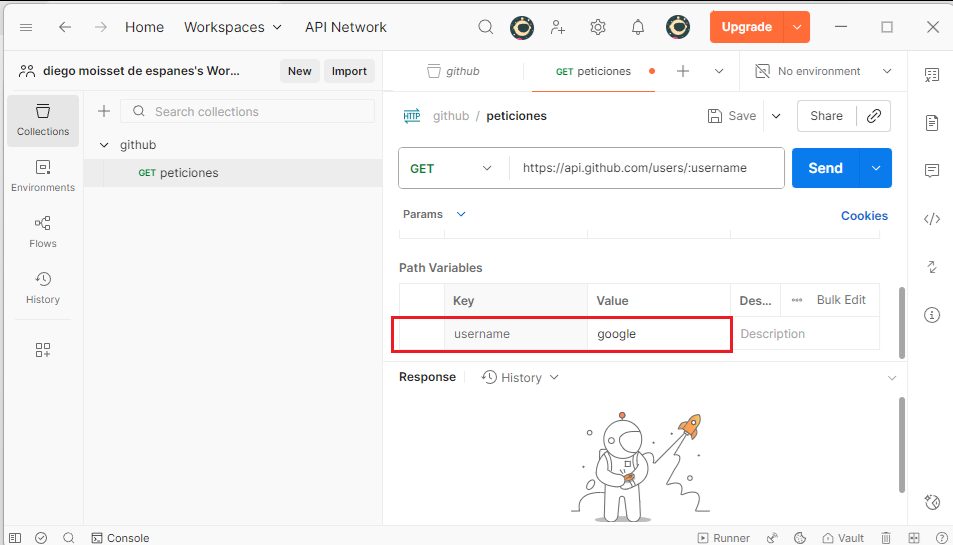Open the Console in status bar

pos(120,538)
